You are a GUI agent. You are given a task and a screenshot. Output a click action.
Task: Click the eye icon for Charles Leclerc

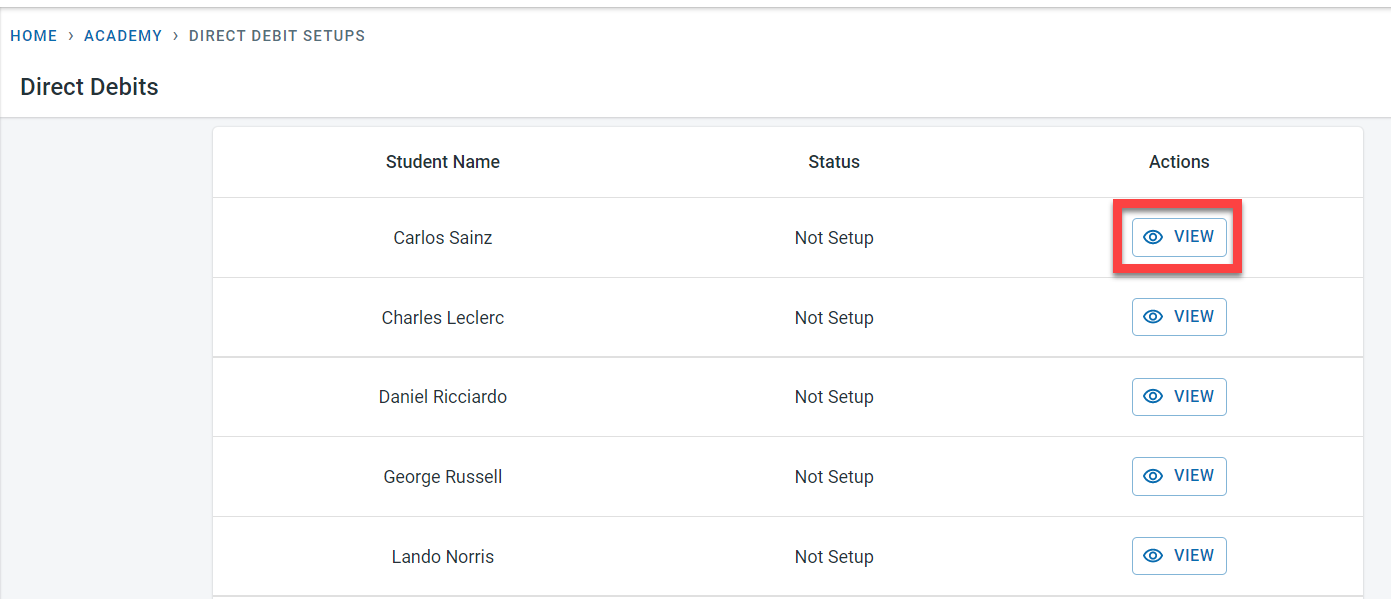click(1153, 317)
